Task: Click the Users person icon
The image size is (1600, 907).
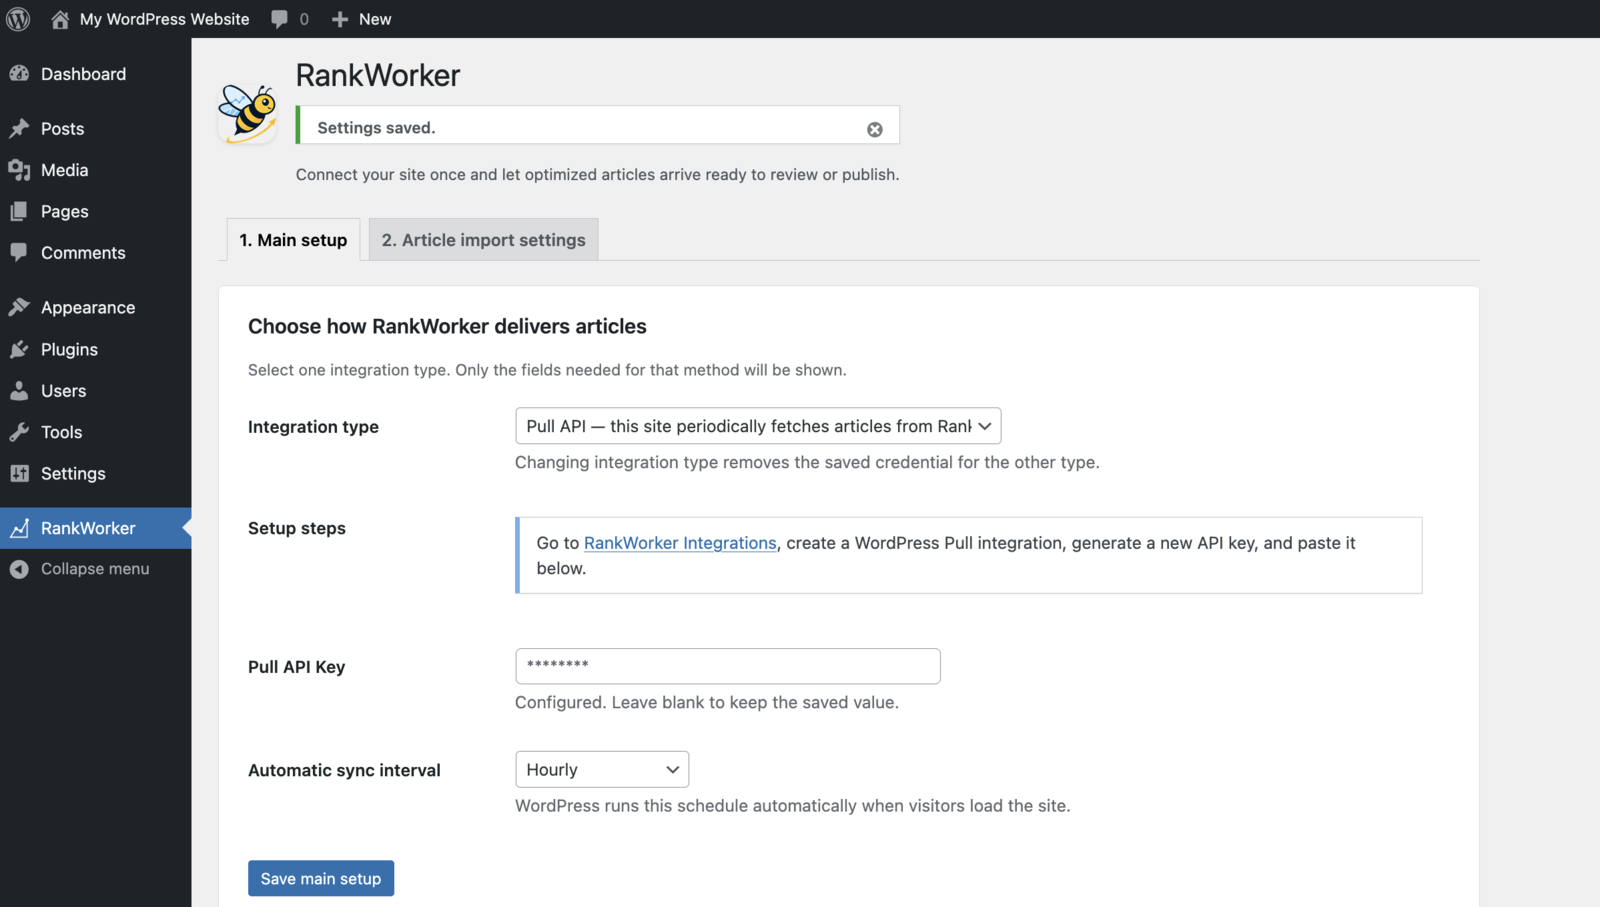Action: pos(19,391)
